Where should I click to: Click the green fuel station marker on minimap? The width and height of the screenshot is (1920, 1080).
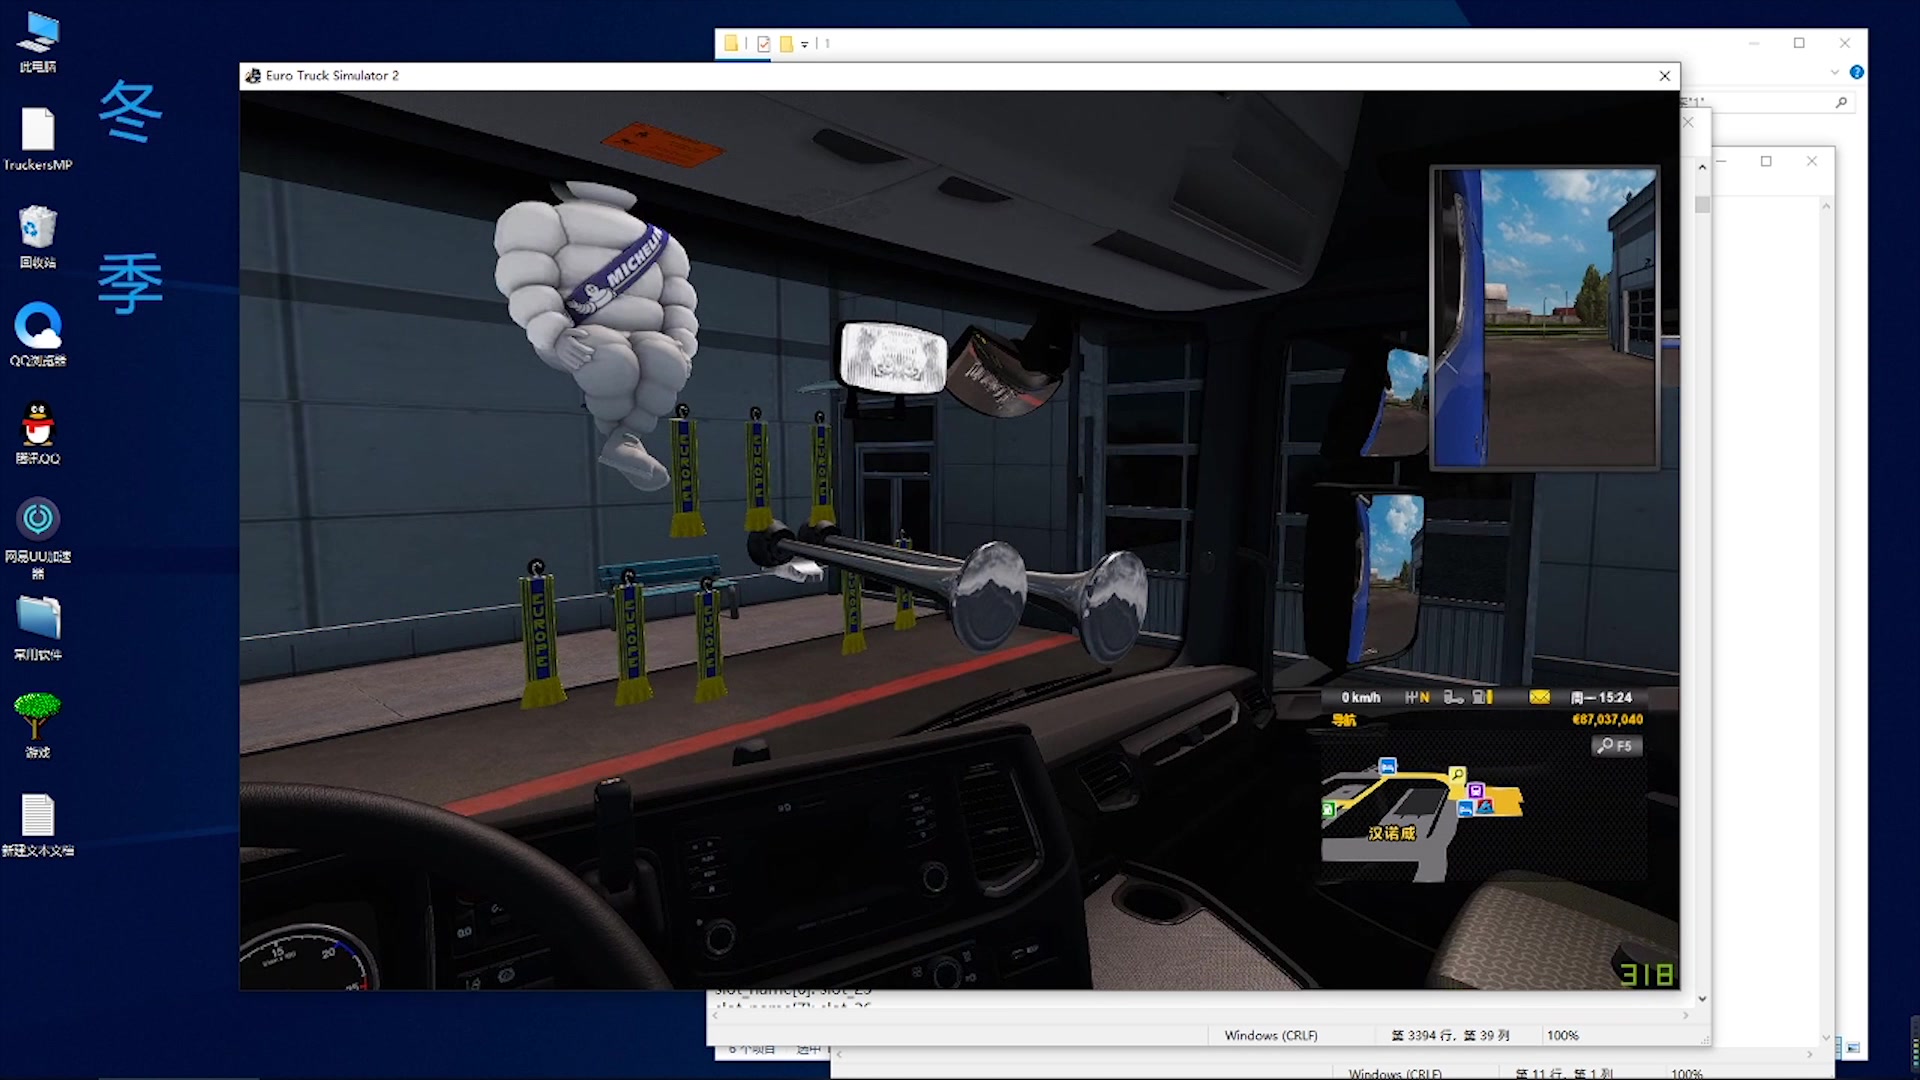coord(1328,809)
